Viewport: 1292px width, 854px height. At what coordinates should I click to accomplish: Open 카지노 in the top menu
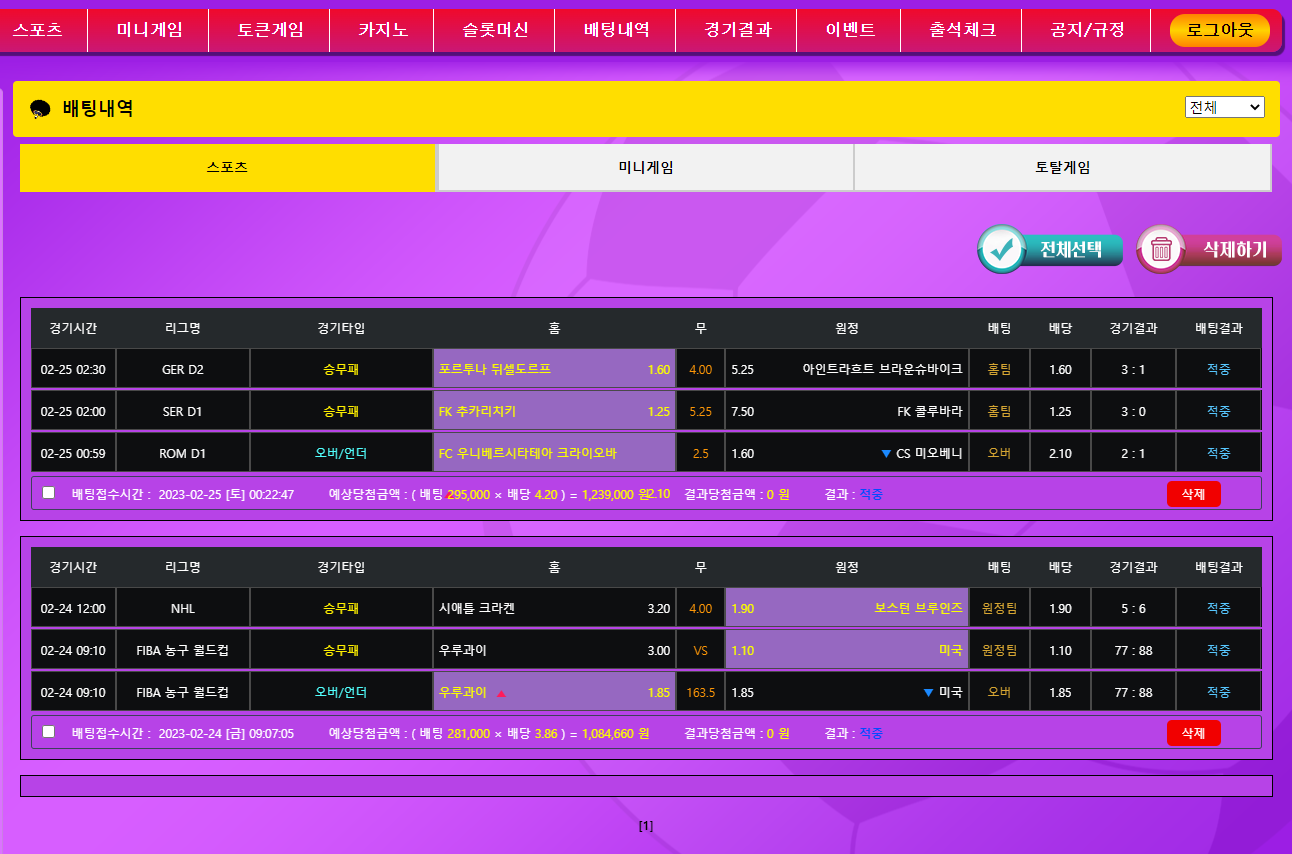(383, 30)
